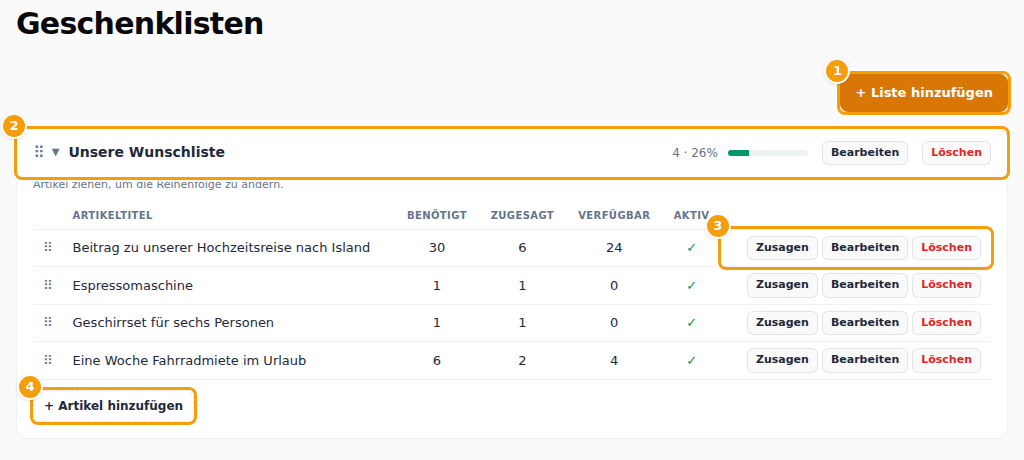Click Bearbeiten for Geschirrset für sechs Personen
Image resolution: width=1024 pixels, height=460 pixels.
[x=865, y=323]
